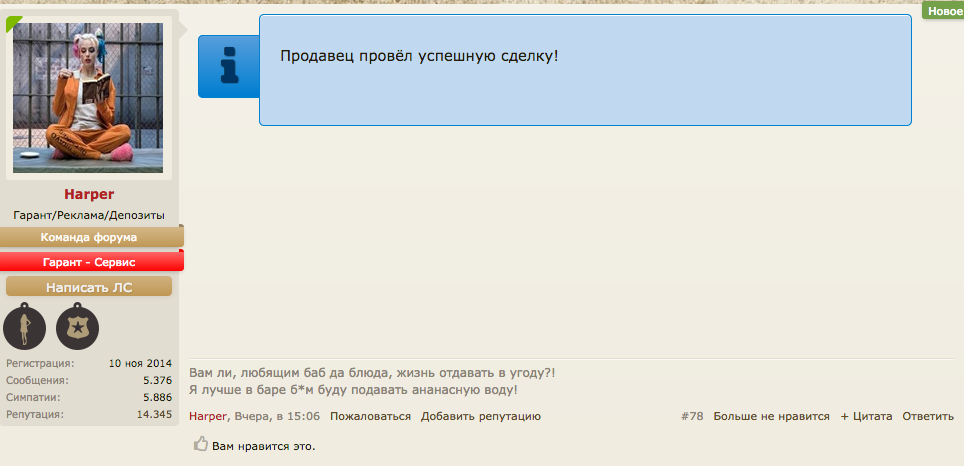Click the blue info icon
964x466 pixels.
click(x=229, y=67)
